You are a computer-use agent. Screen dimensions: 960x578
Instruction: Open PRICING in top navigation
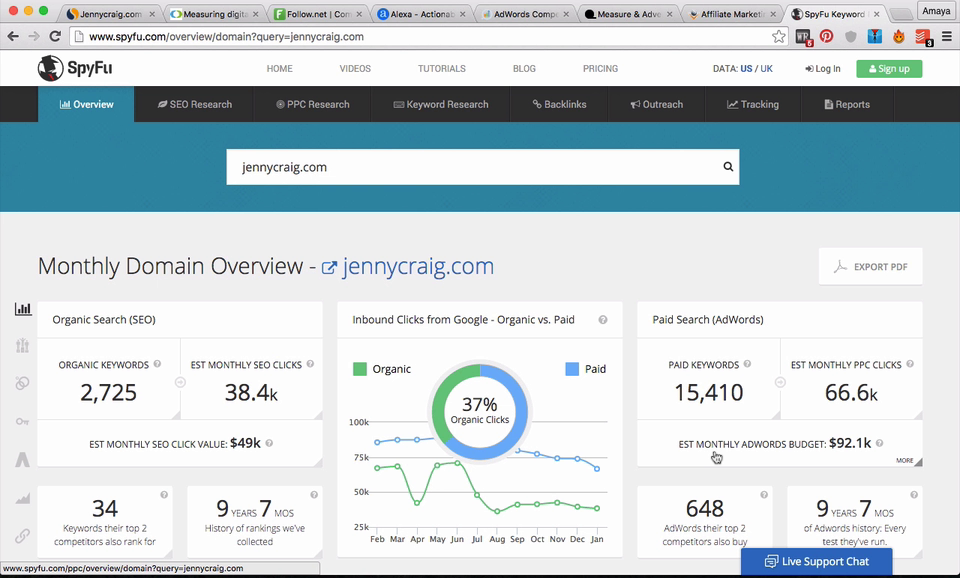tap(601, 69)
